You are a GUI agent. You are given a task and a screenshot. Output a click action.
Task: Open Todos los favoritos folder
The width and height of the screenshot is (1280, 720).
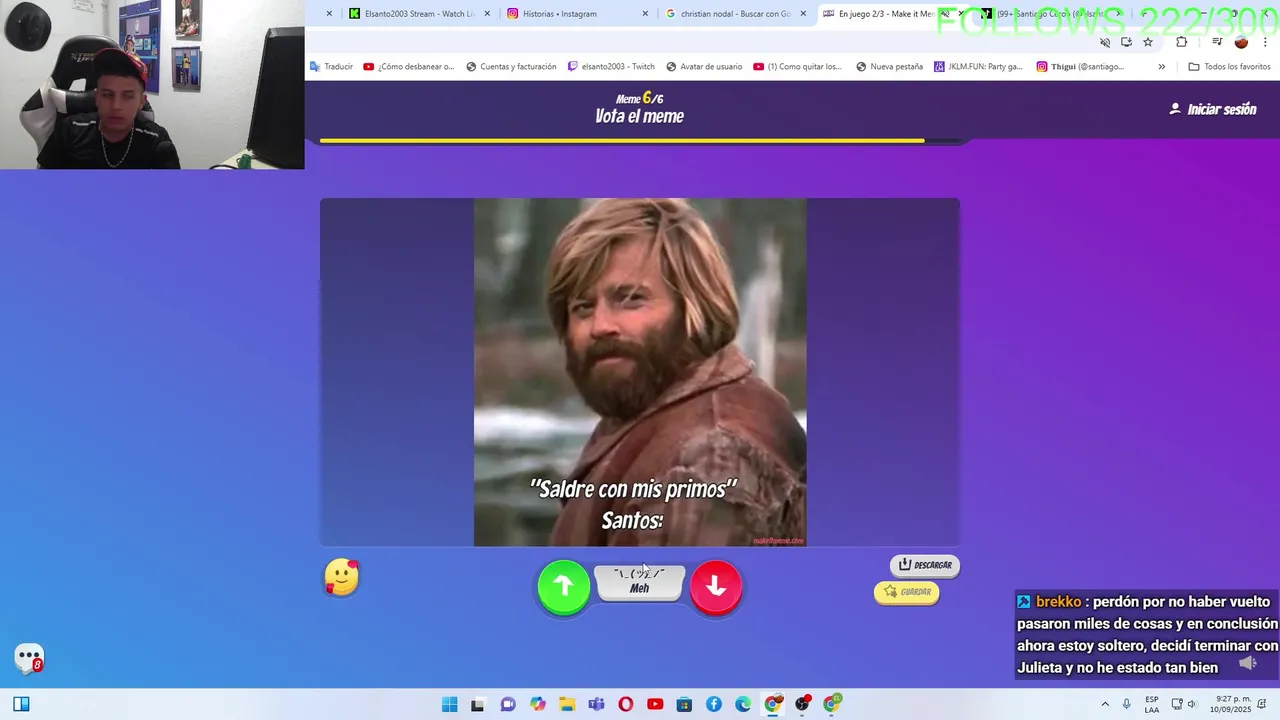(1229, 67)
